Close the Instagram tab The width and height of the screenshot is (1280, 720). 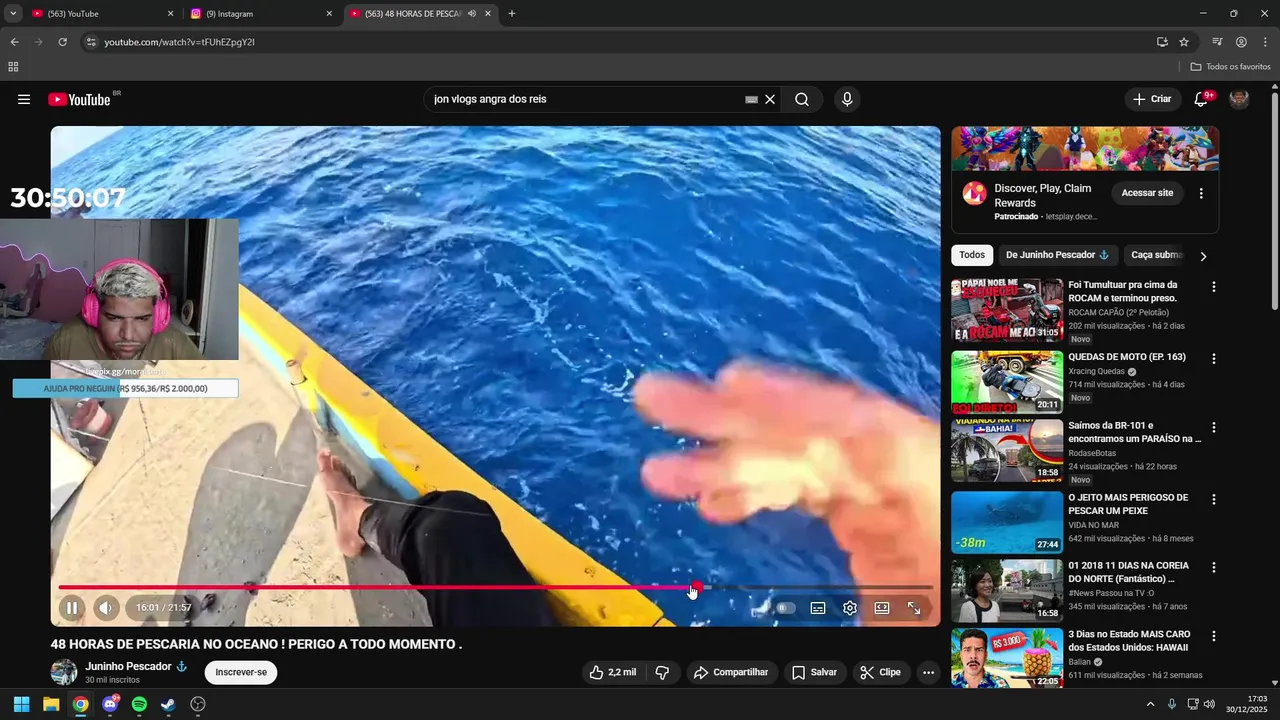[329, 14]
